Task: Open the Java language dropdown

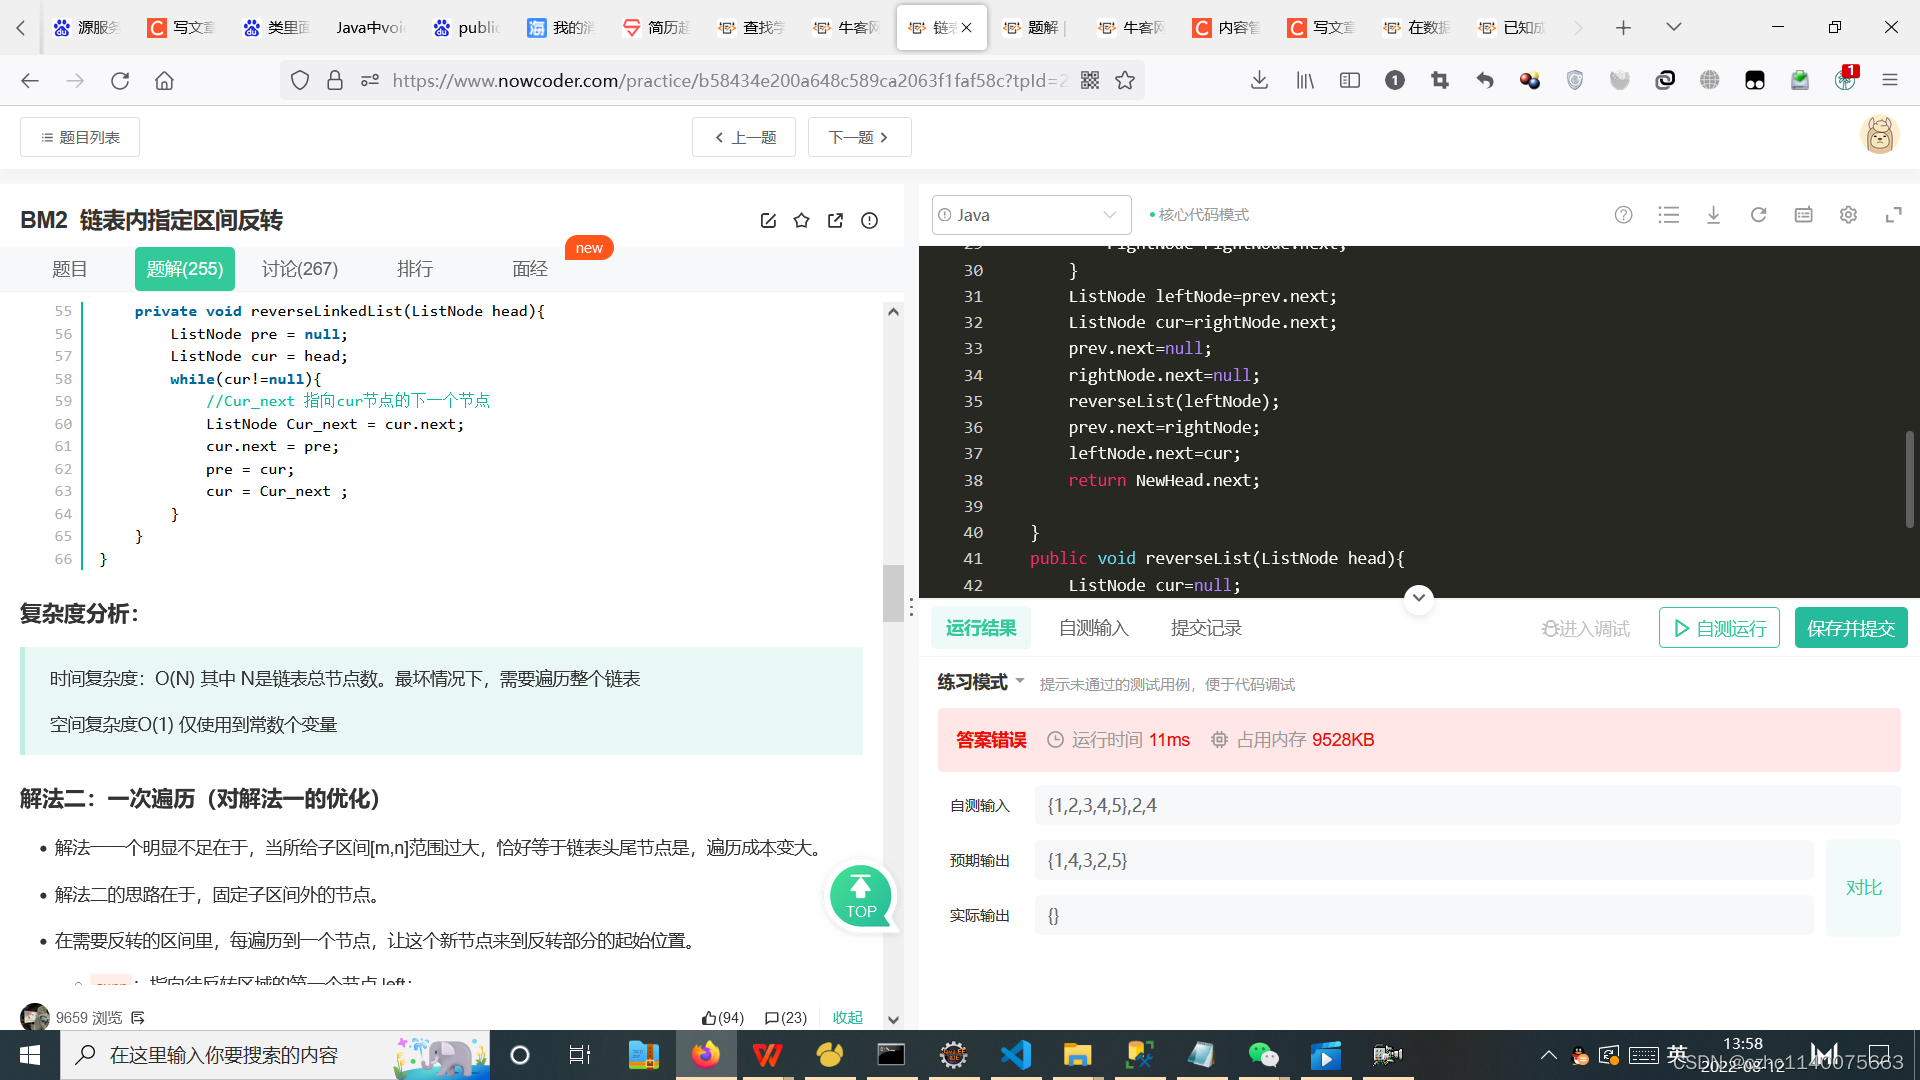Action: [x=1031, y=214]
